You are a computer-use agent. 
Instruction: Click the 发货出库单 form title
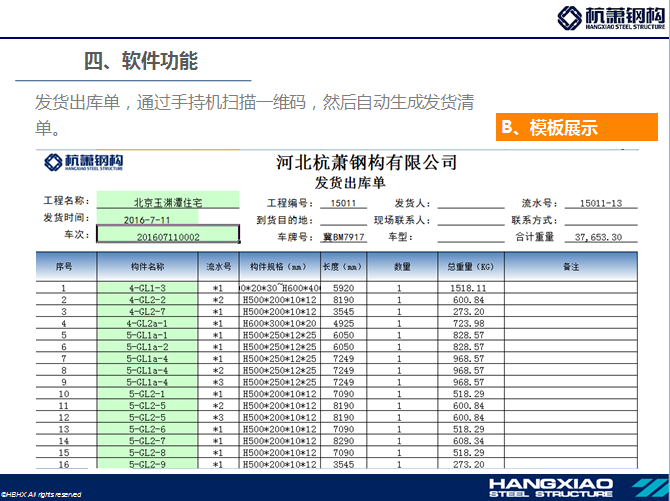pos(350,183)
